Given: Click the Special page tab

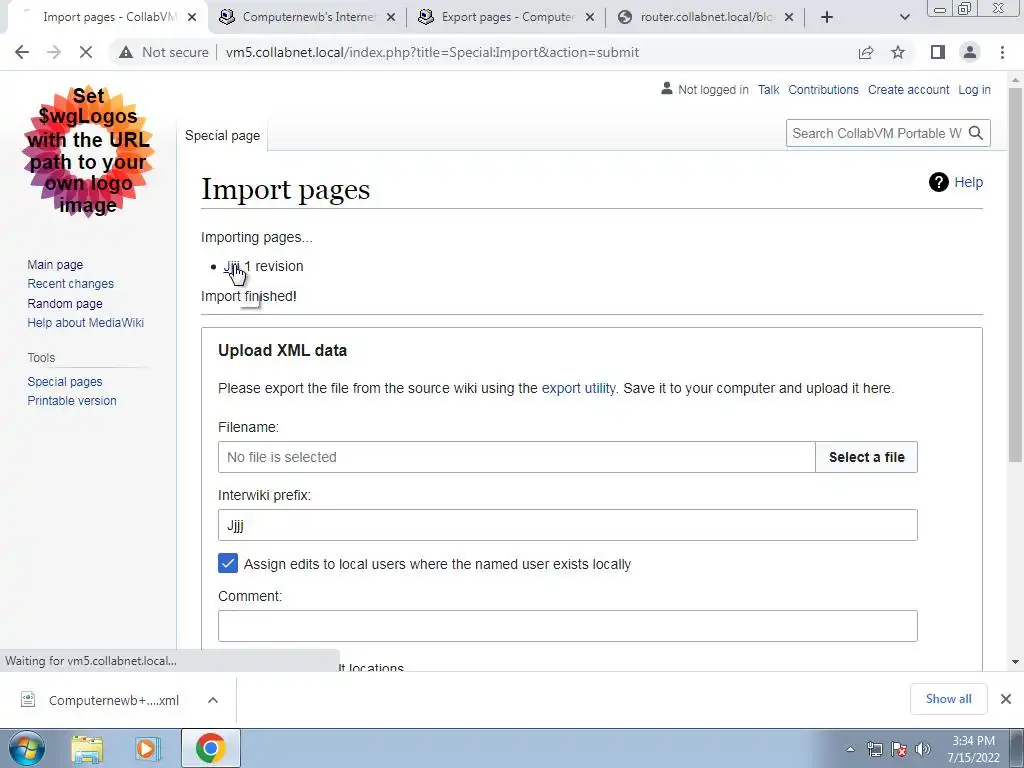Looking at the screenshot, I should coord(222,135).
